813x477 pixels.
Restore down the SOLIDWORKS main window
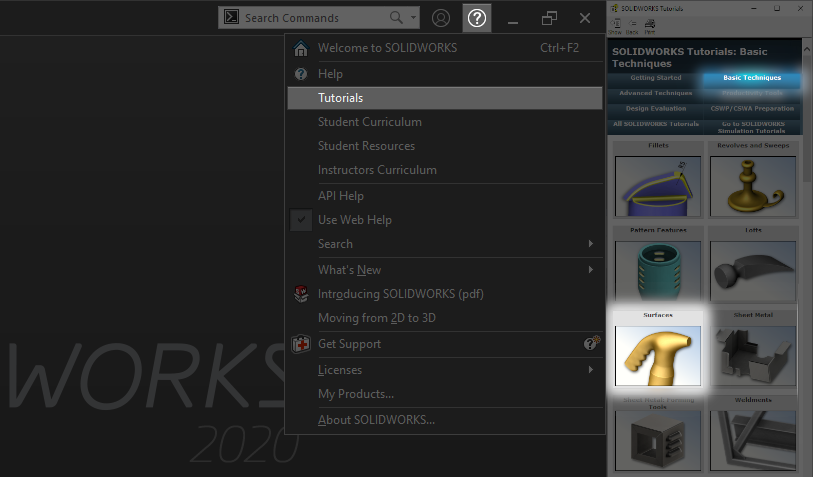click(x=549, y=18)
